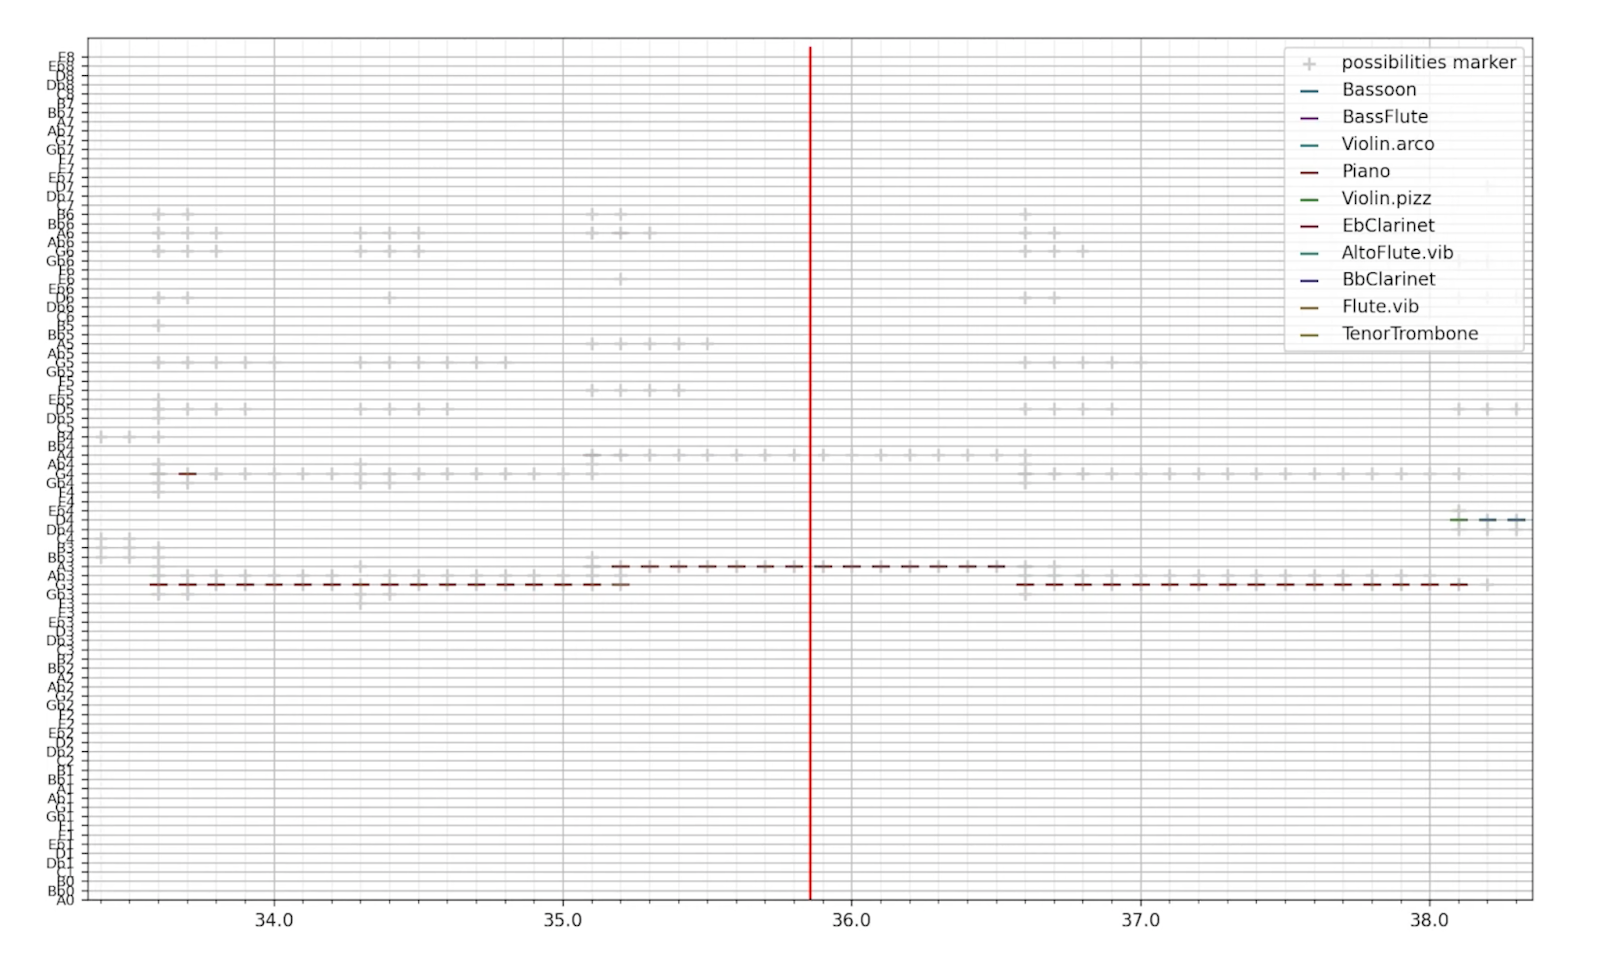Viewport: 1600px width, 962px height.
Task: Click the 35.0 x-axis tick label
Action: point(563,920)
